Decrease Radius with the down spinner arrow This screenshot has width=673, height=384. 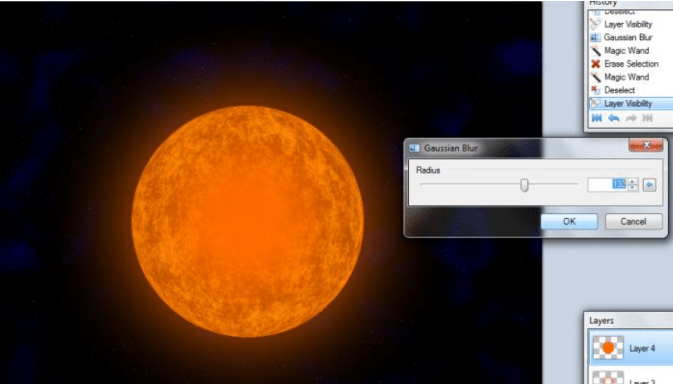[x=633, y=188]
